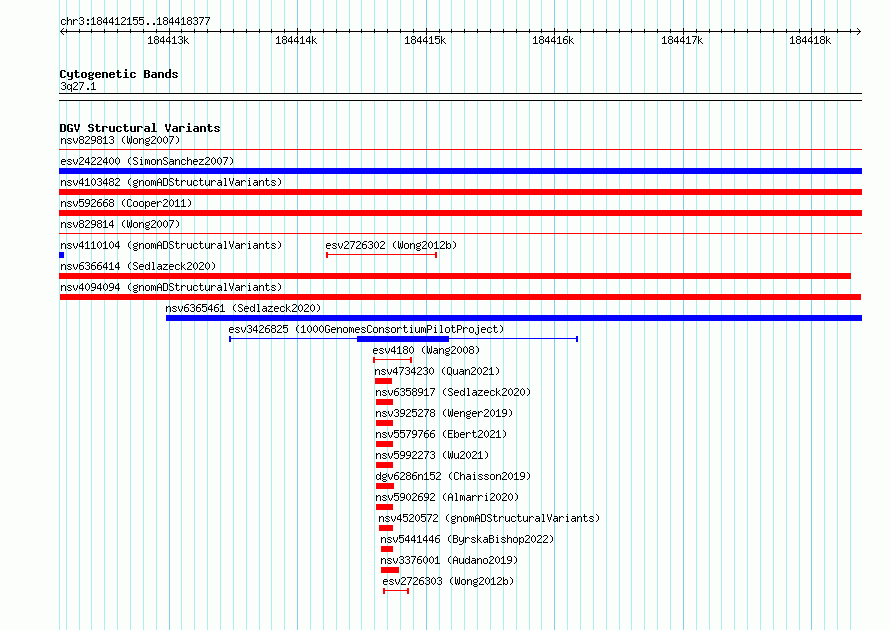Image resolution: width=890 pixels, height=630 pixels.
Task: Open the nsv6366414 (Sedlazeck2020) label
Action: click(138, 266)
